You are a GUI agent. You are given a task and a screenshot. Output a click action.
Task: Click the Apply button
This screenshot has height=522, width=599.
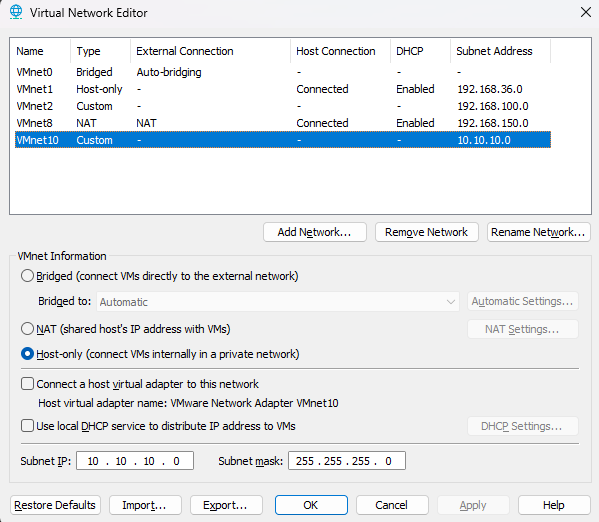(x=473, y=505)
